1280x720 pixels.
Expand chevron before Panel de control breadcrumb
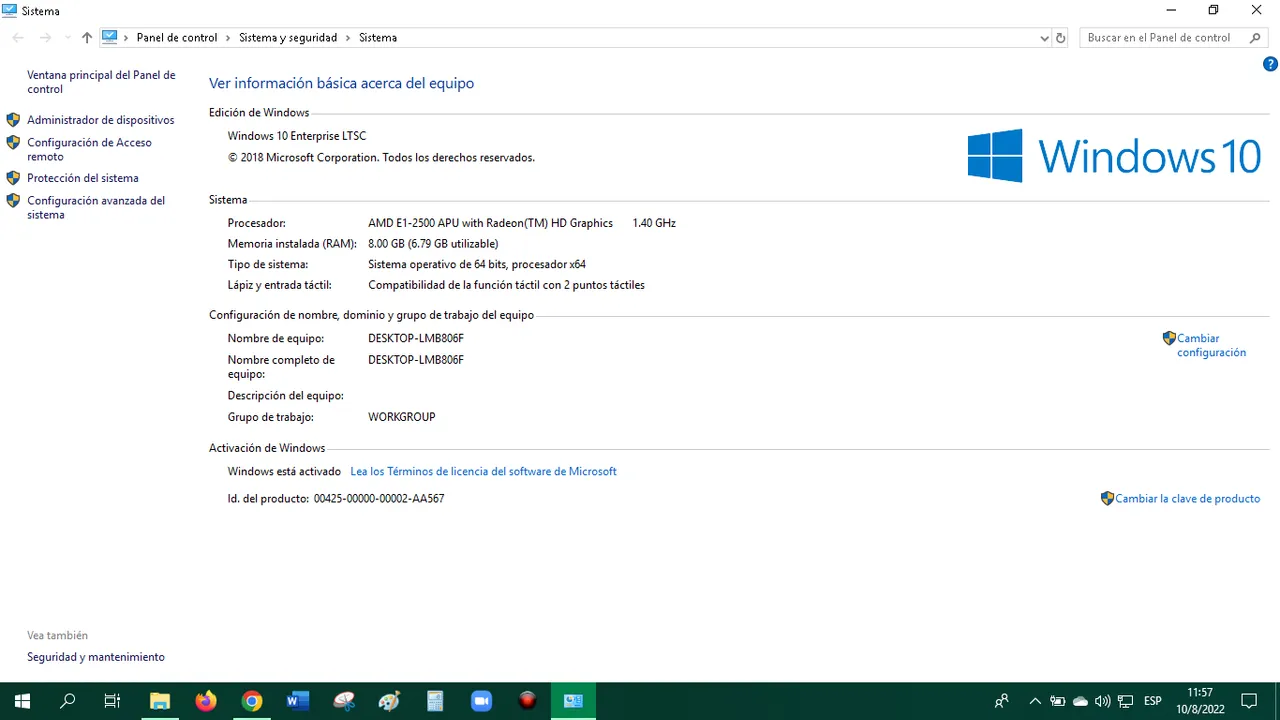(126, 38)
